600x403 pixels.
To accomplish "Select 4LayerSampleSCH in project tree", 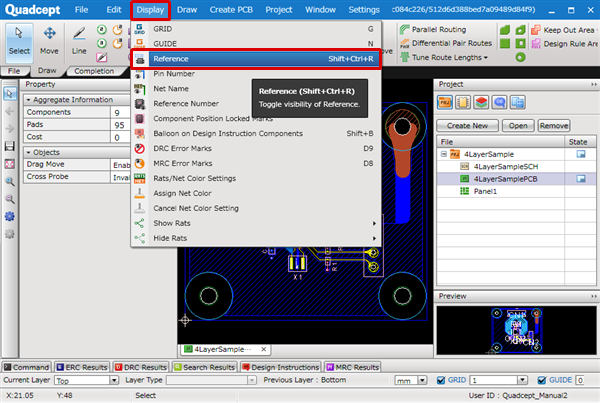I will (x=505, y=166).
